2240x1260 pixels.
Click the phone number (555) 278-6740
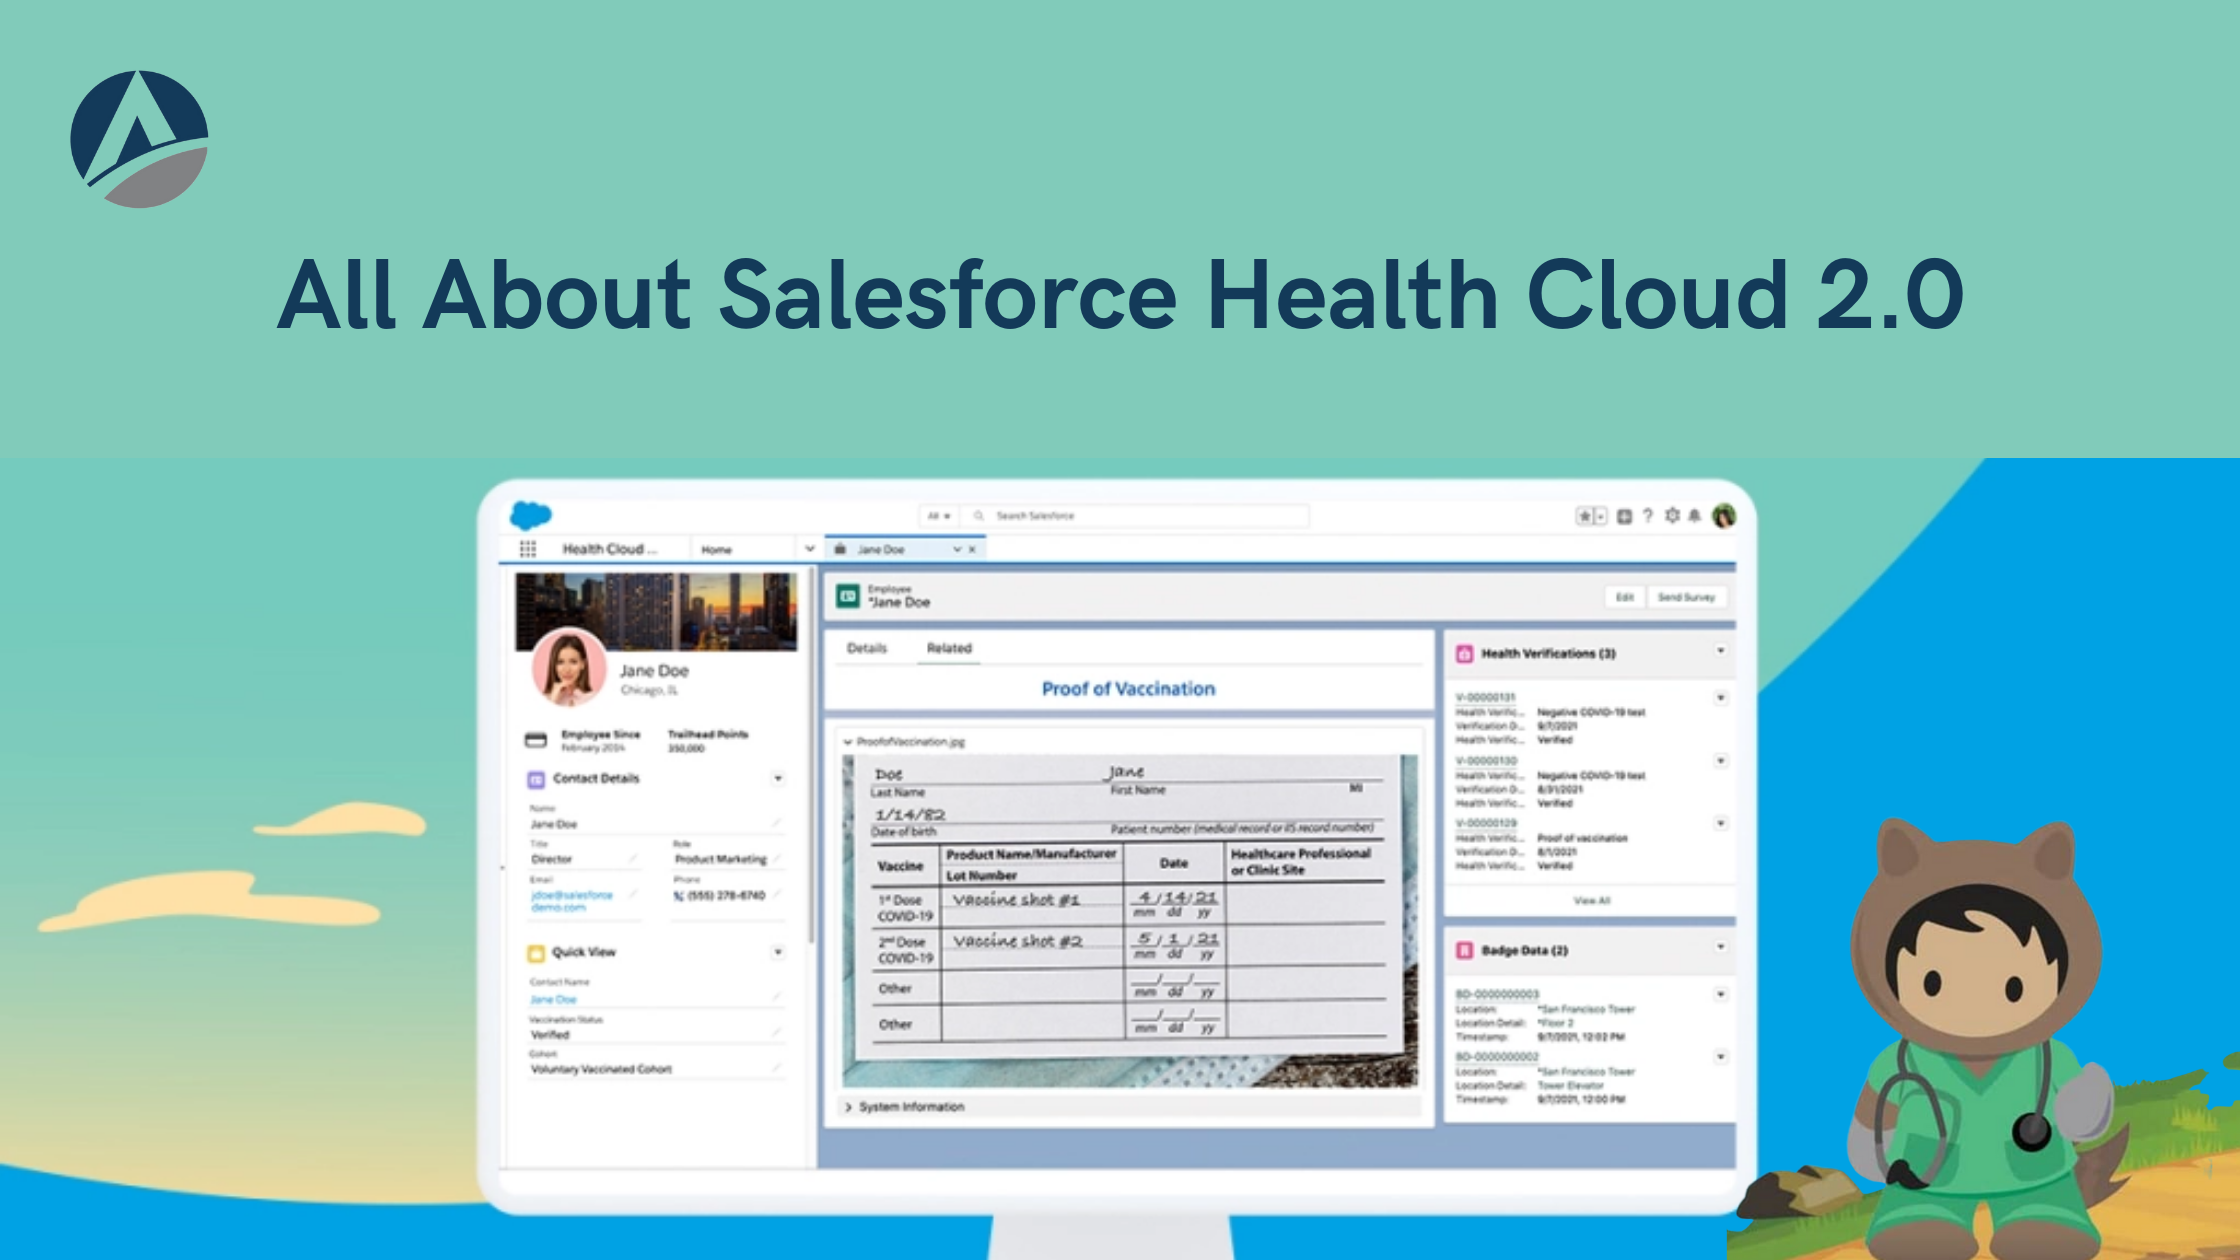pyautogui.click(x=726, y=895)
